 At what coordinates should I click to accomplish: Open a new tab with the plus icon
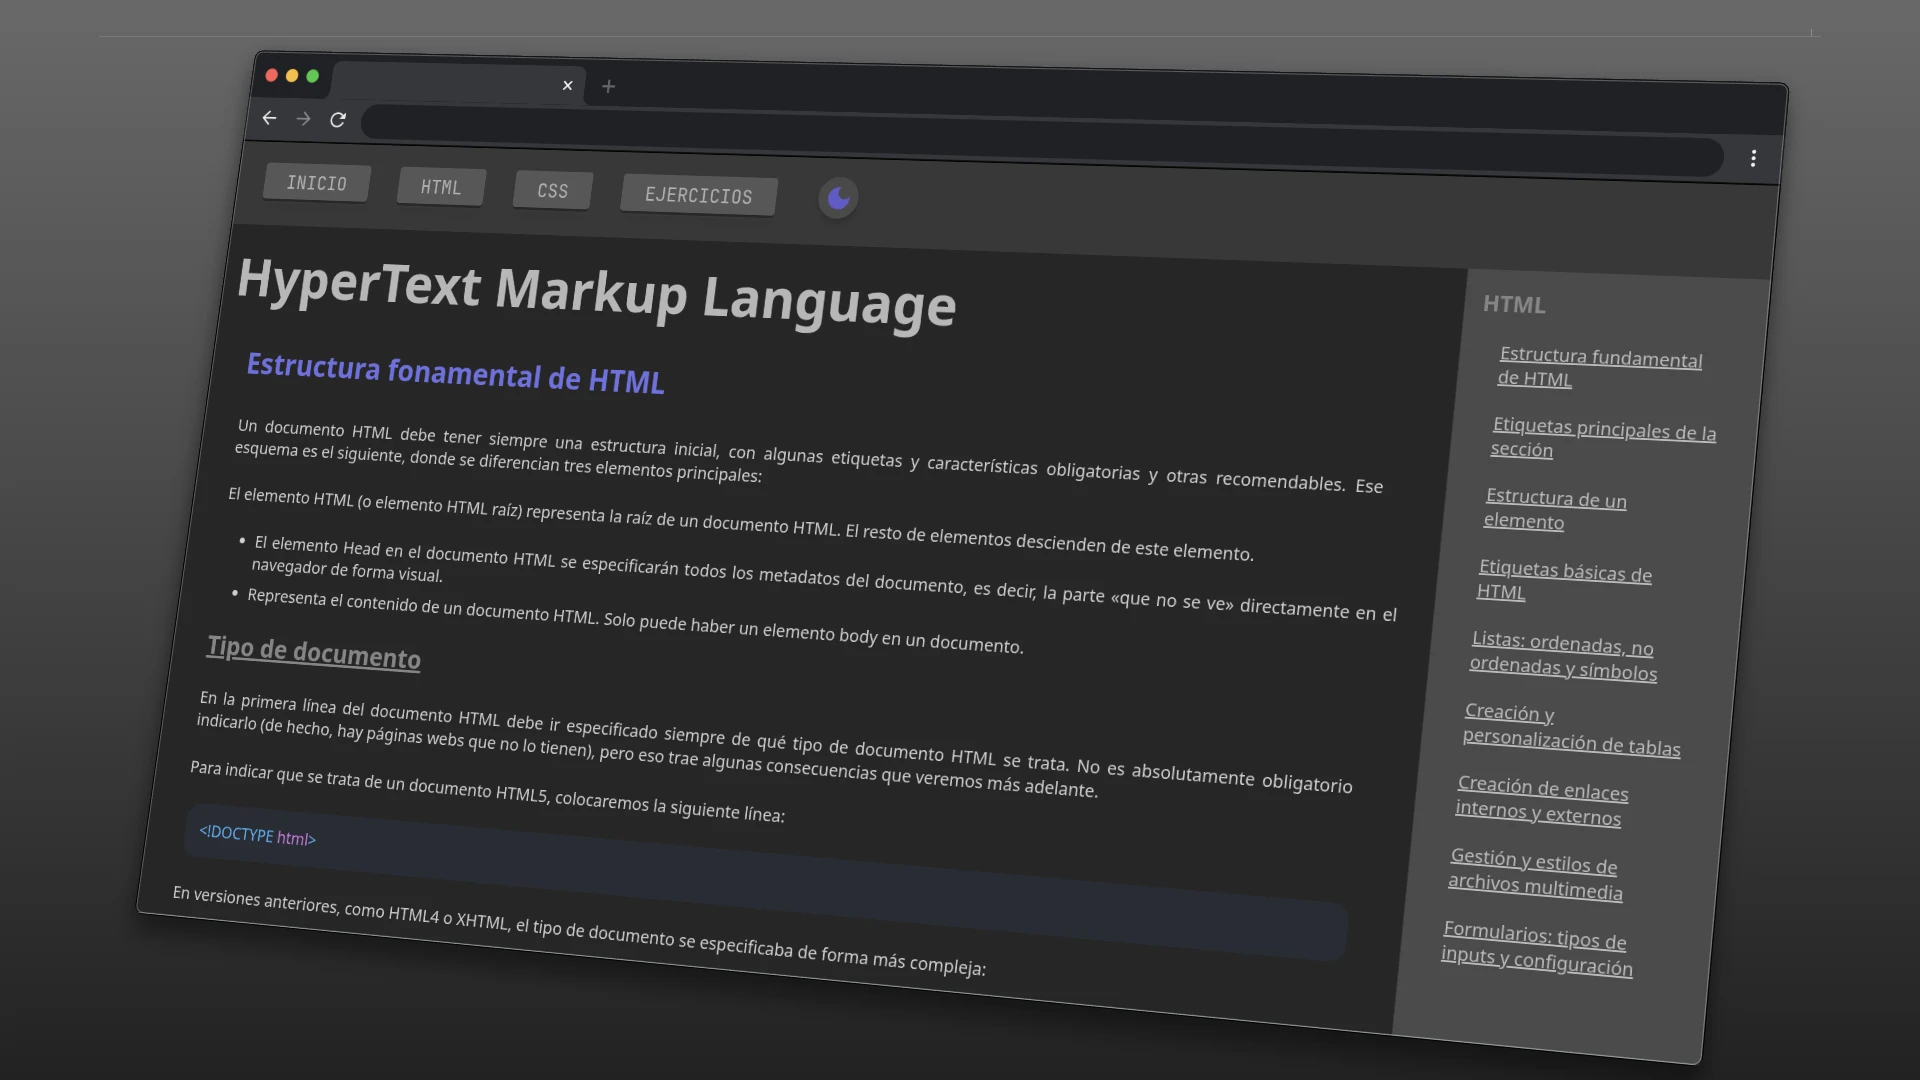point(608,87)
